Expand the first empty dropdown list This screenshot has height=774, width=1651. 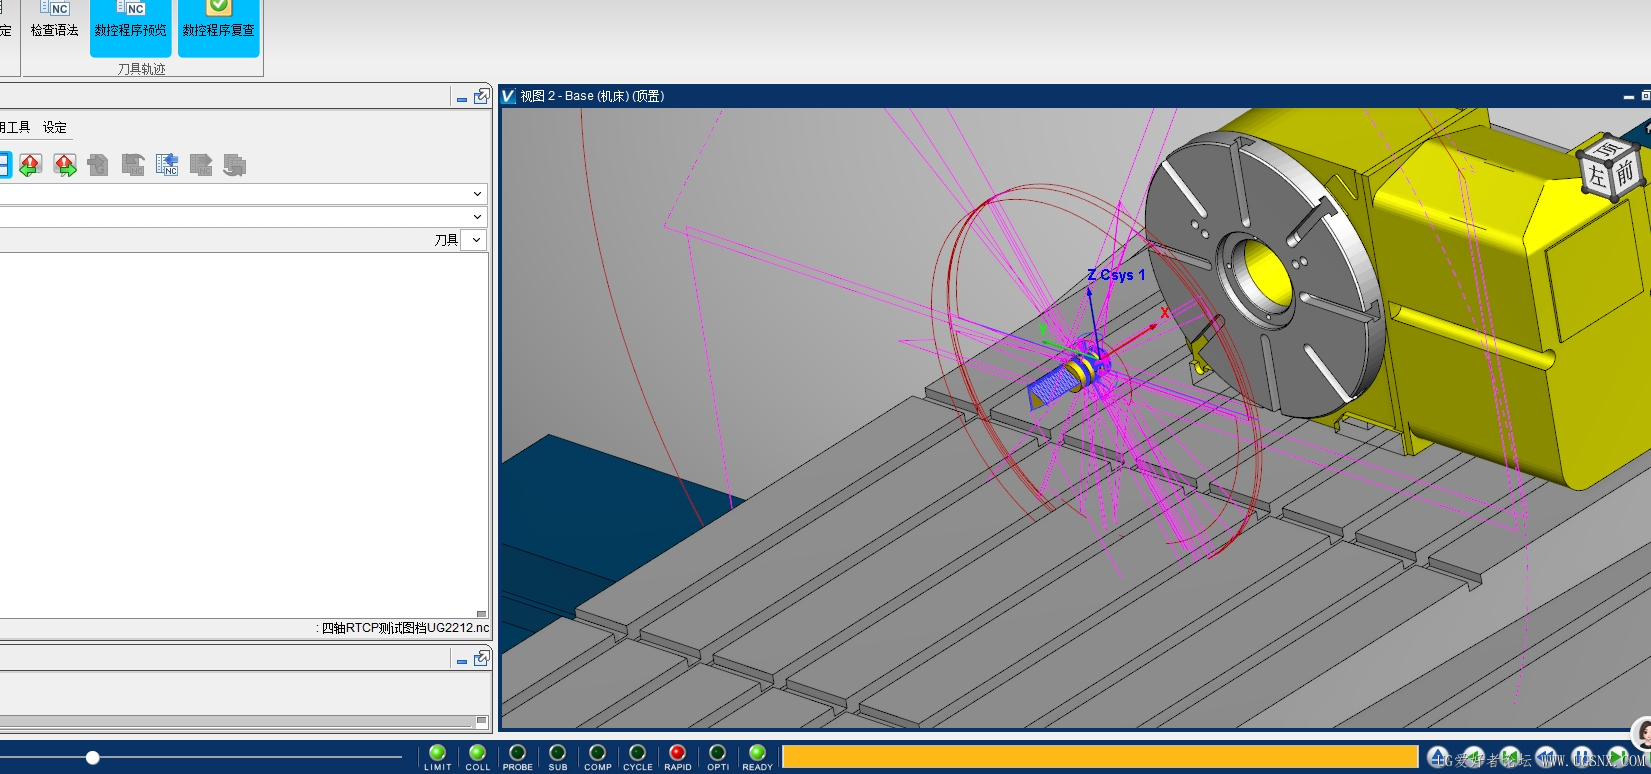click(x=477, y=194)
